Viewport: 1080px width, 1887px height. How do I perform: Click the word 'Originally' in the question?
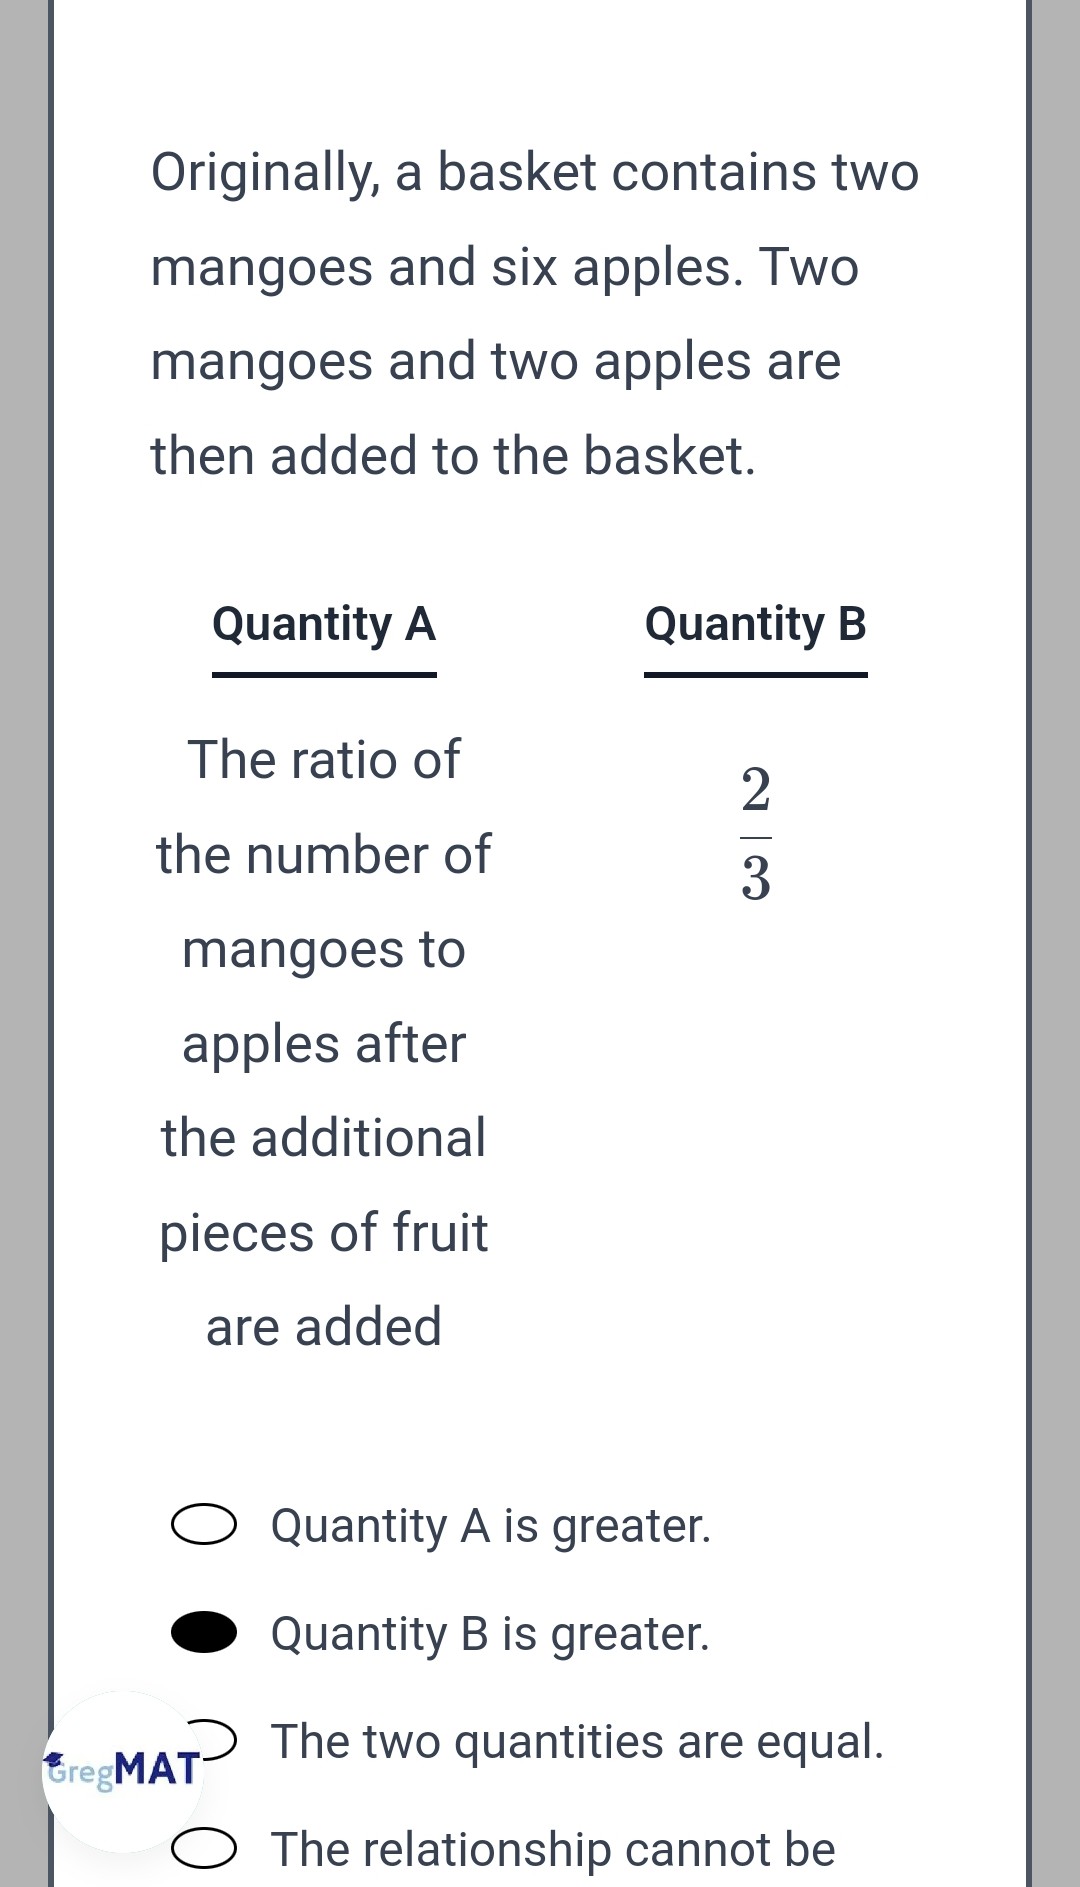pos(261,172)
